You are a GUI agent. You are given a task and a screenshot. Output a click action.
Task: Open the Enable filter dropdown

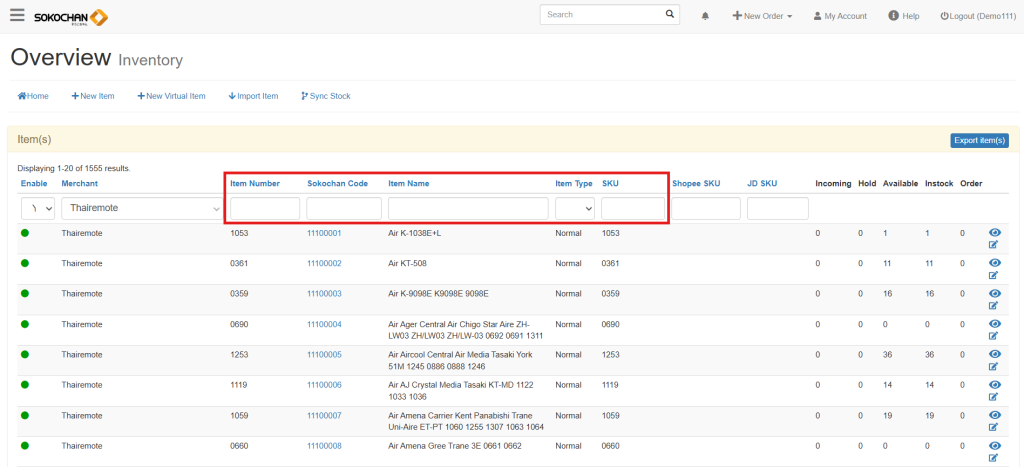37,208
